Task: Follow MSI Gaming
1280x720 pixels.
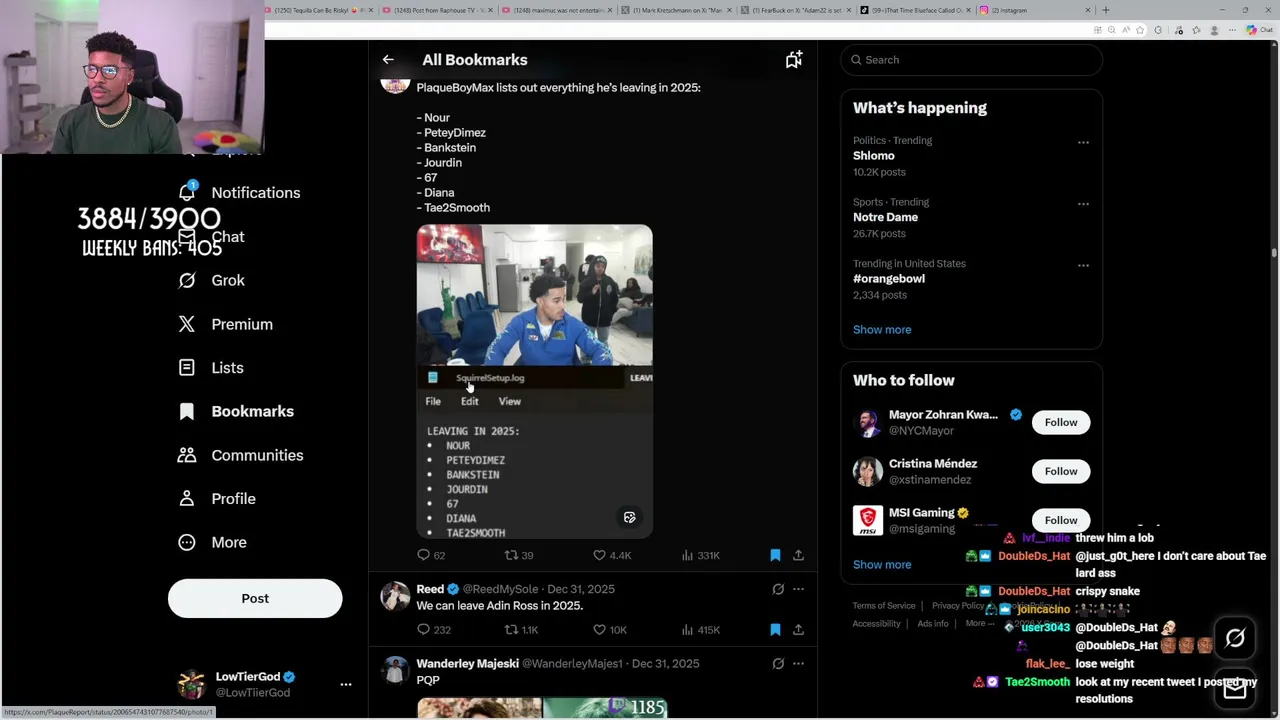Action: pos(1061,520)
